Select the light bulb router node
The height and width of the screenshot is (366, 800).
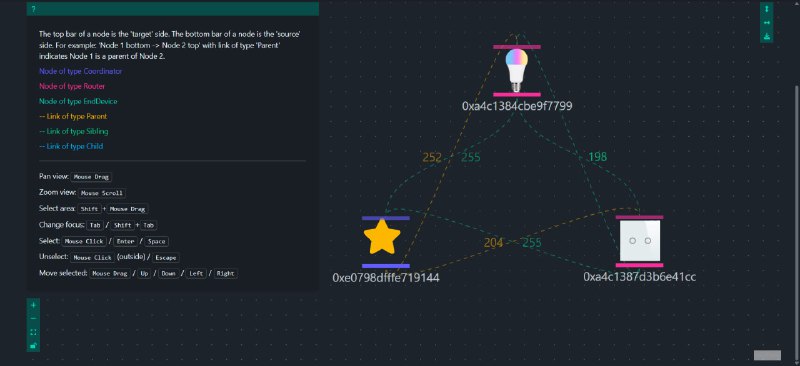pos(517,70)
